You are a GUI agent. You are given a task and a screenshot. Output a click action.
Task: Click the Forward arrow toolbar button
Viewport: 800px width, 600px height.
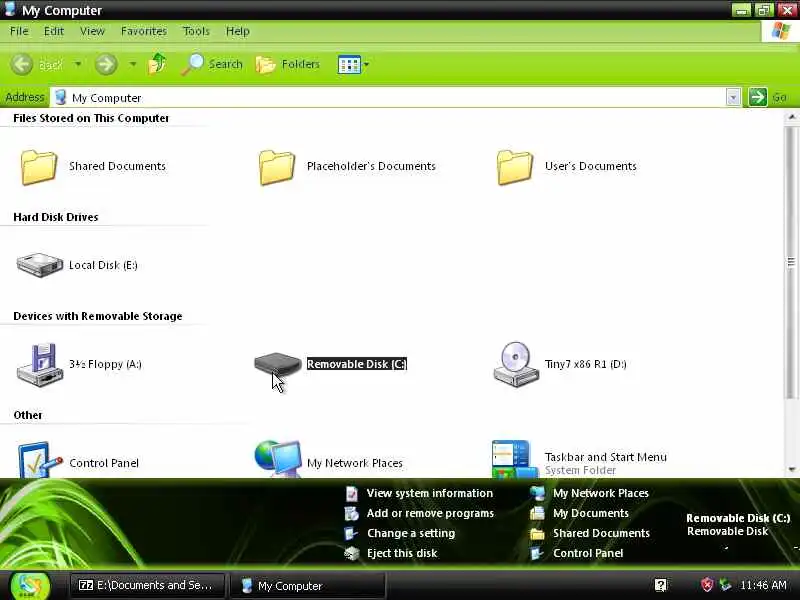pos(106,64)
